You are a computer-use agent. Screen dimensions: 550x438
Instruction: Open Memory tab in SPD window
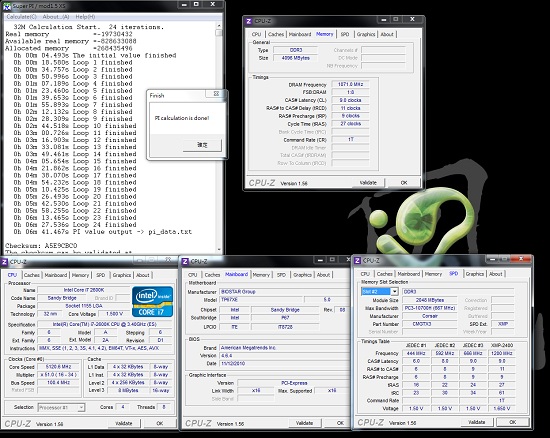433,274
